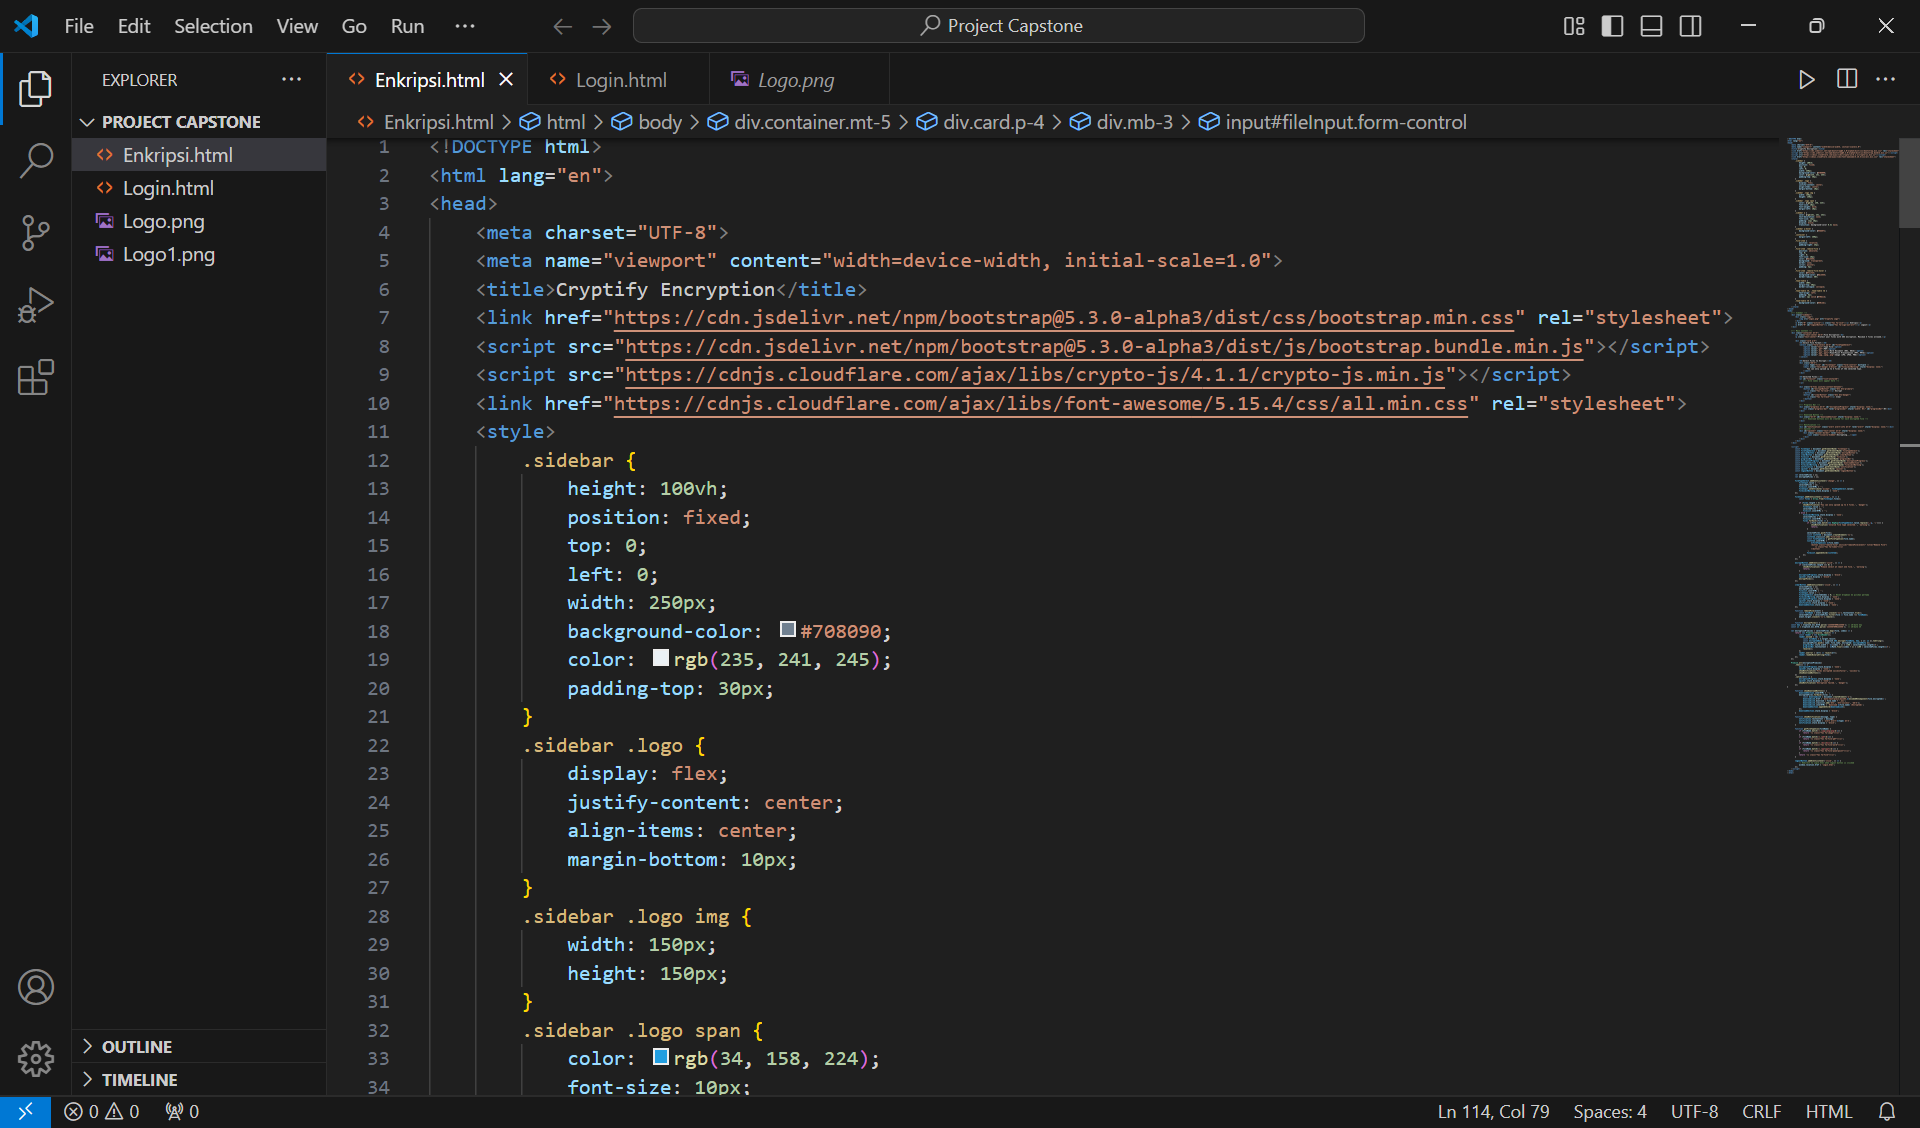The height and width of the screenshot is (1128, 1920).
Task: Open the Run and Debug view
Action: pos(36,305)
